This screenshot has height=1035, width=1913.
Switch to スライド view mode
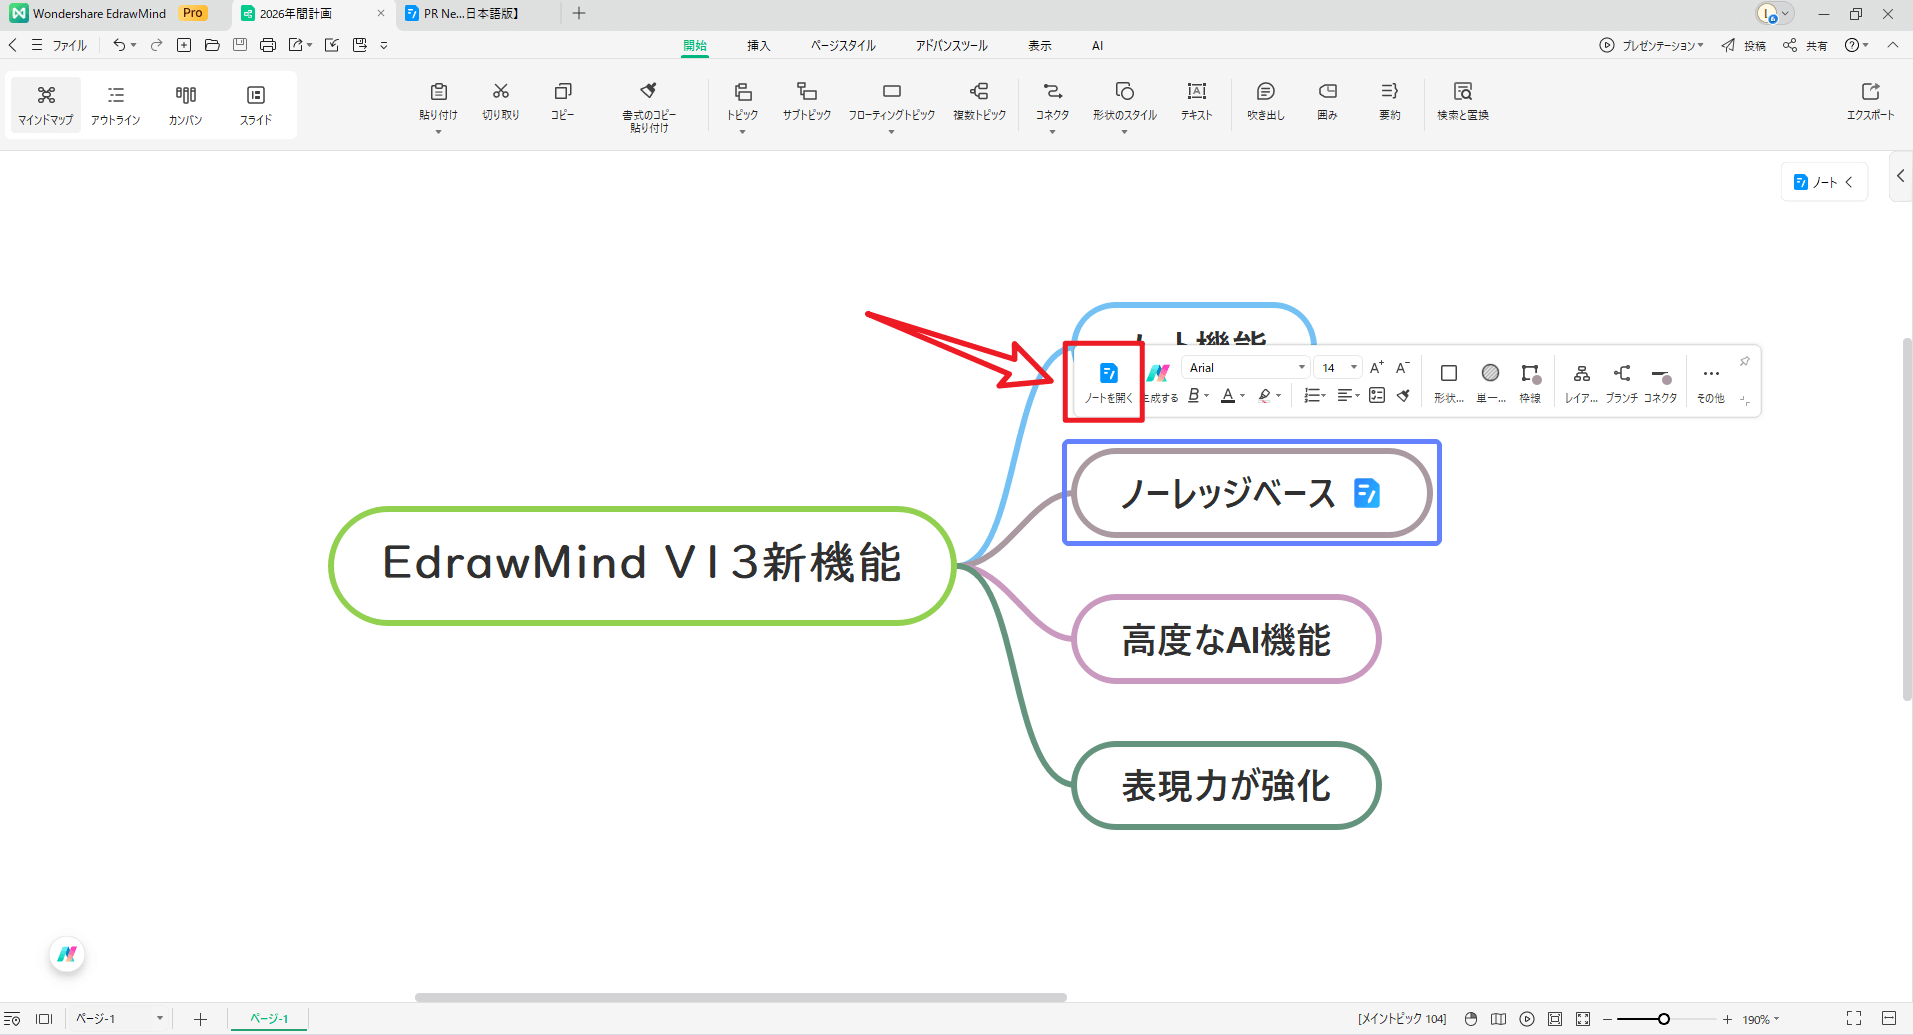pos(255,103)
